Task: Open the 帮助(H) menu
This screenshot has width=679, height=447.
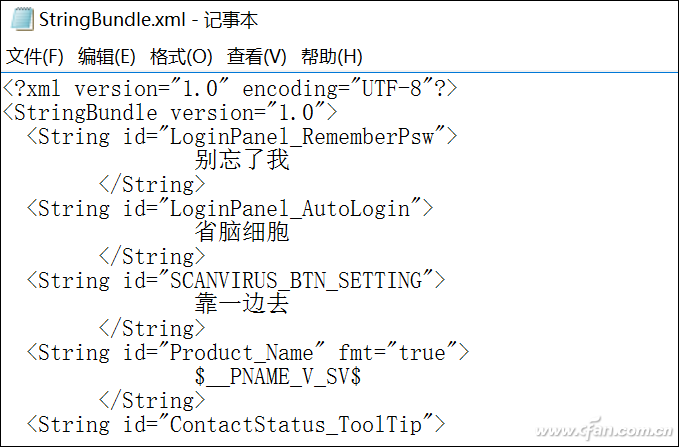Action: click(x=332, y=56)
